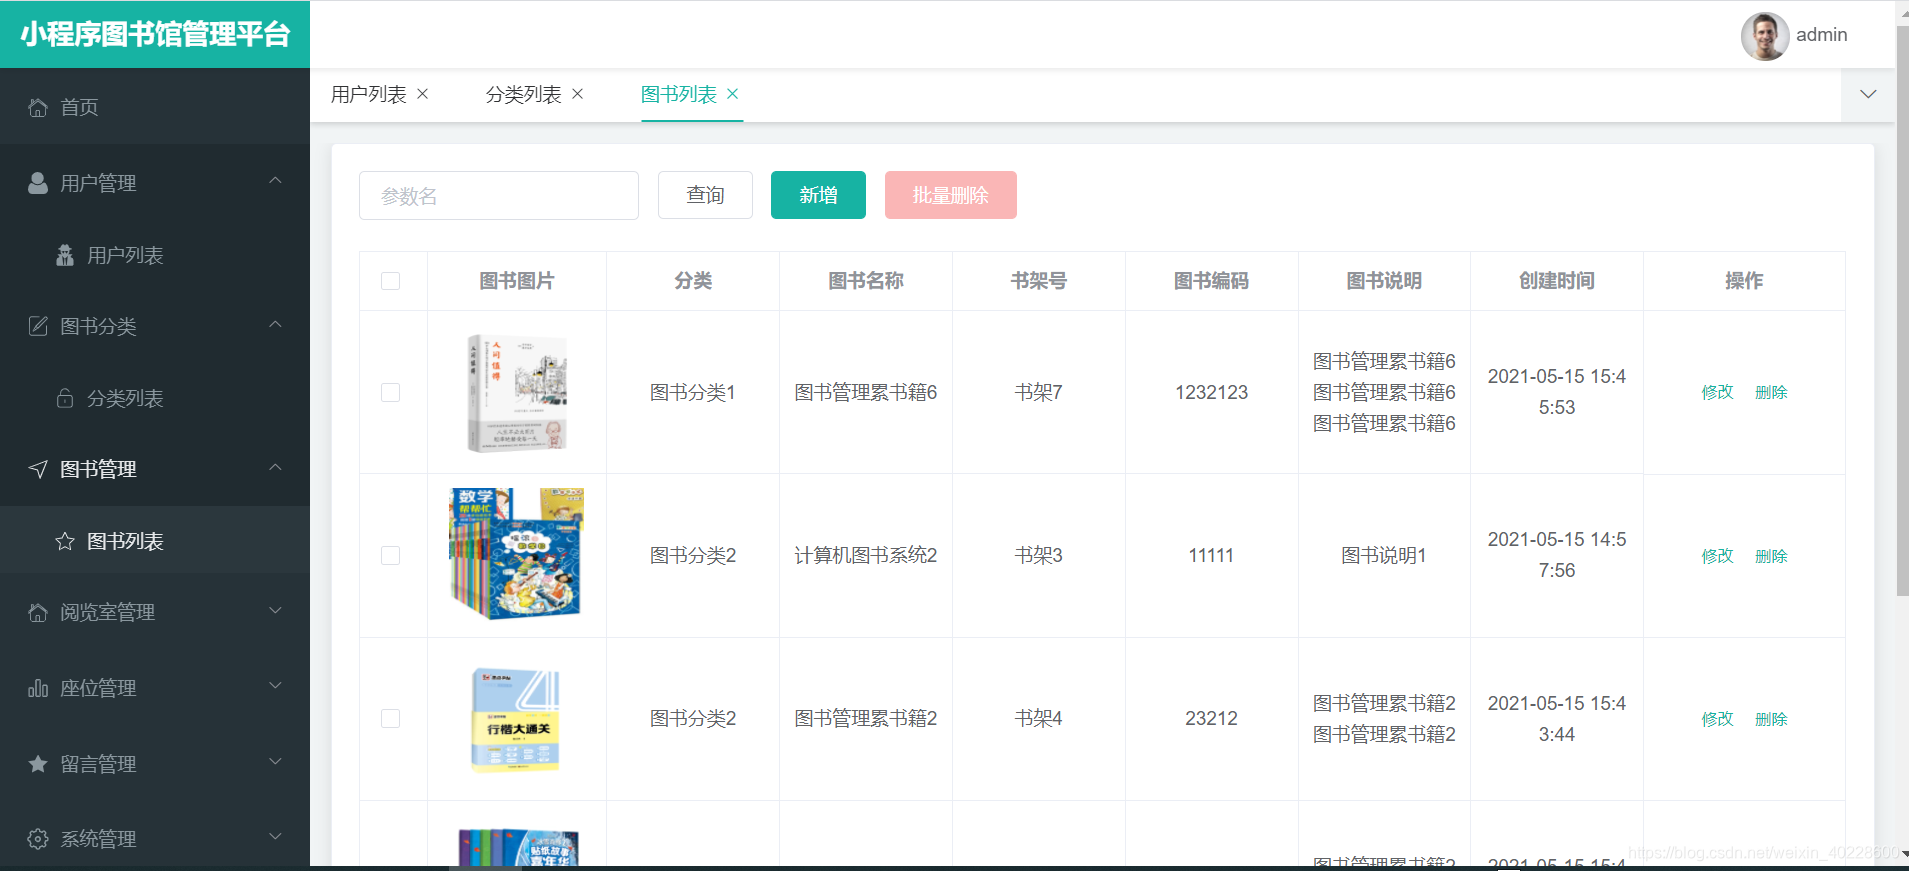Image resolution: width=1909 pixels, height=871 pixels.
Task: Select the checkbox for 计算机图书系统2 row
Action: coord(391,555)
